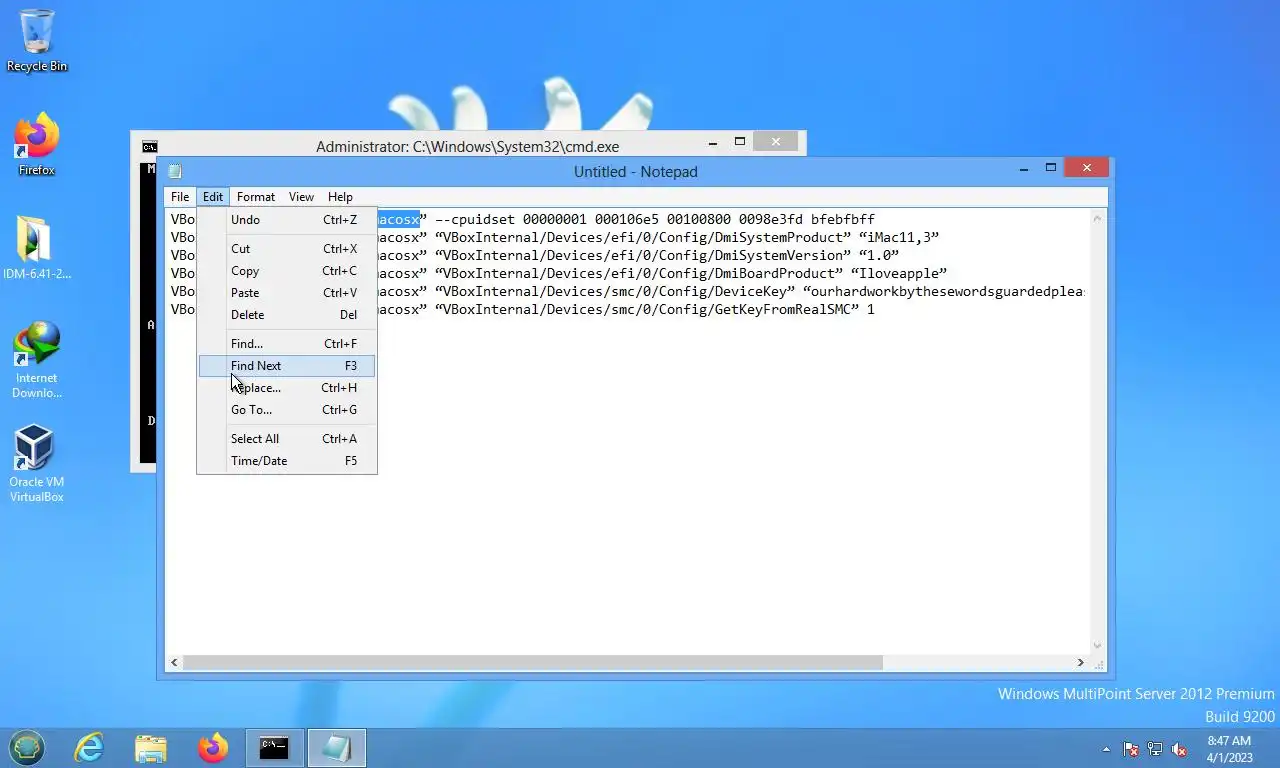Maximize the cmd.exe window
This screenshot has height=768, width=1280.
click(740, 143)
